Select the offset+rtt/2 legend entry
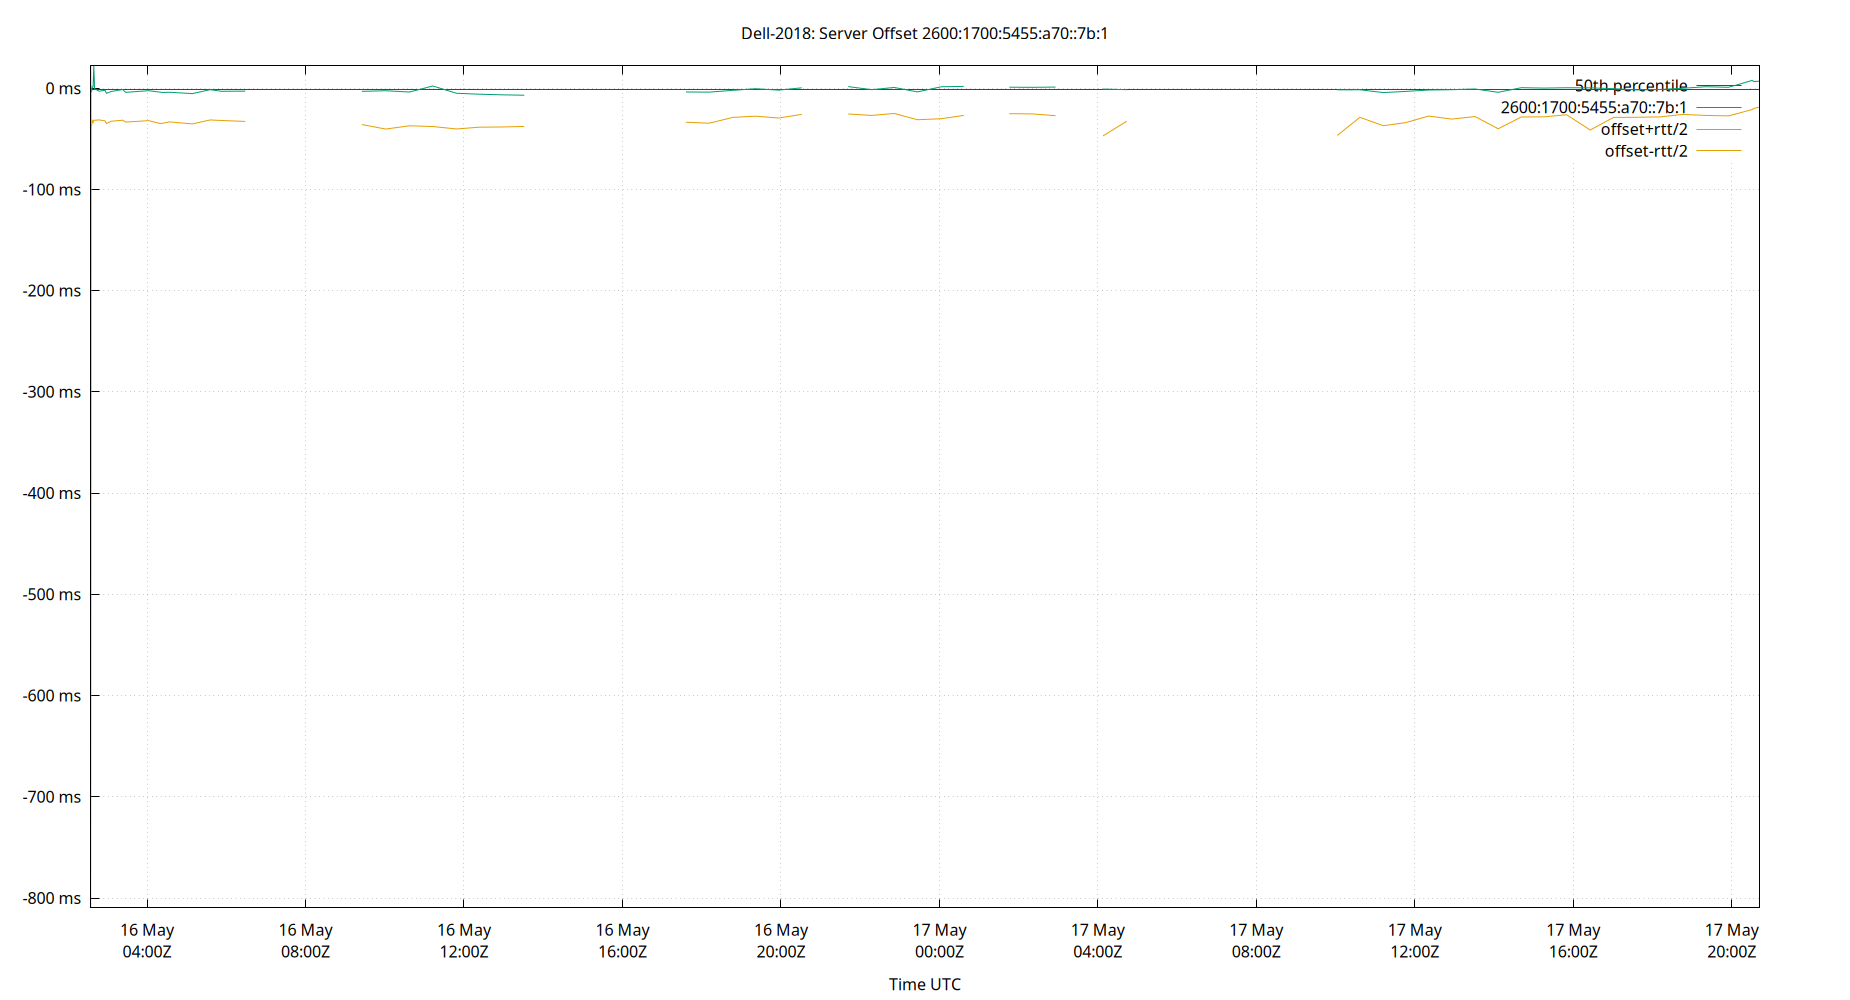Screen dimensions: 1850x1000 (x=1646, y=128)
